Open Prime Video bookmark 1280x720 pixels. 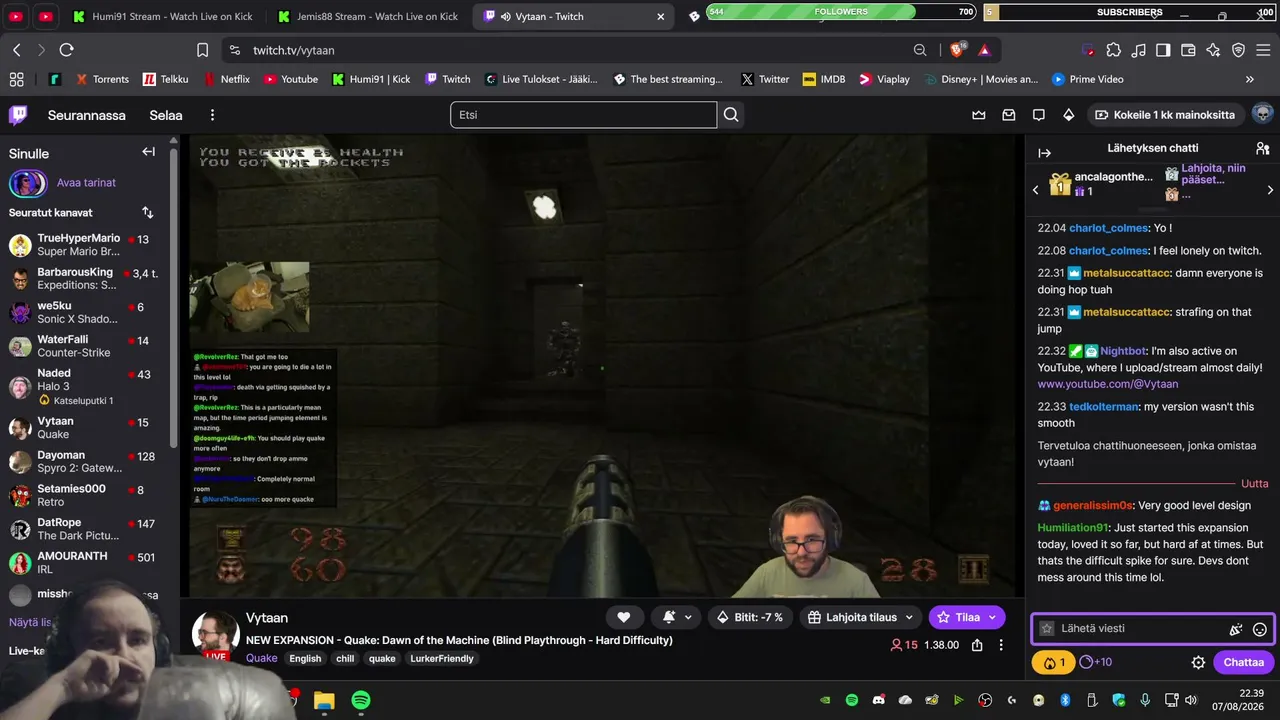pyautogui.click(x=1087, y=79)
